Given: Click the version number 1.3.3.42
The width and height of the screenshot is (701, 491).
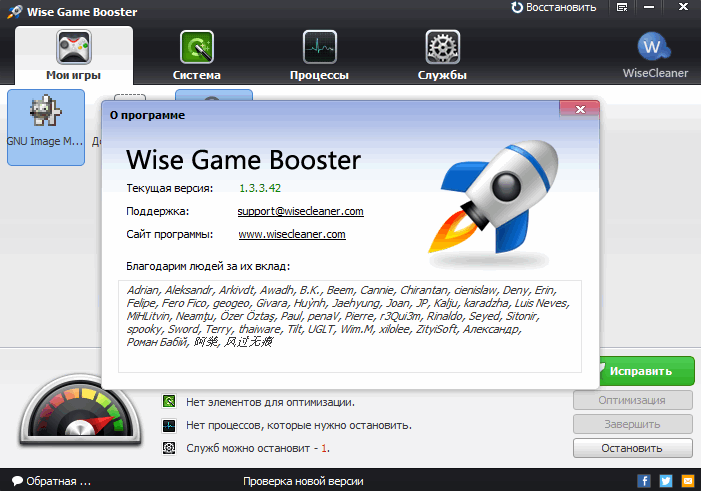Looking at the screenshot, I should point(260,188).
